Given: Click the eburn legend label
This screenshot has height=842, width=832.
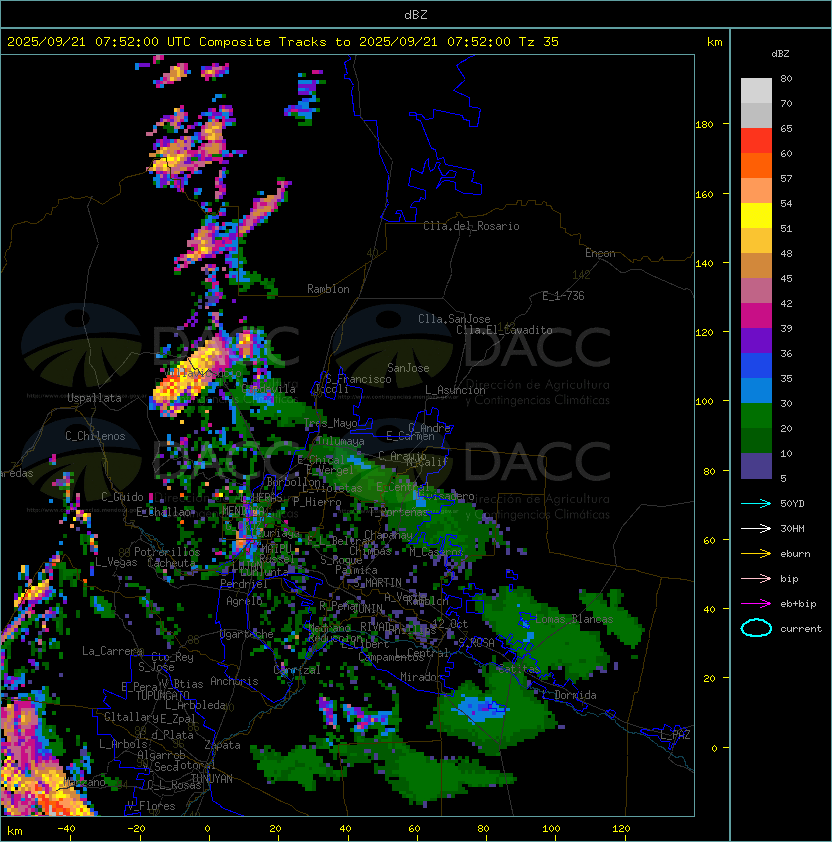Looking at the screenshot, I should [795, 554].
